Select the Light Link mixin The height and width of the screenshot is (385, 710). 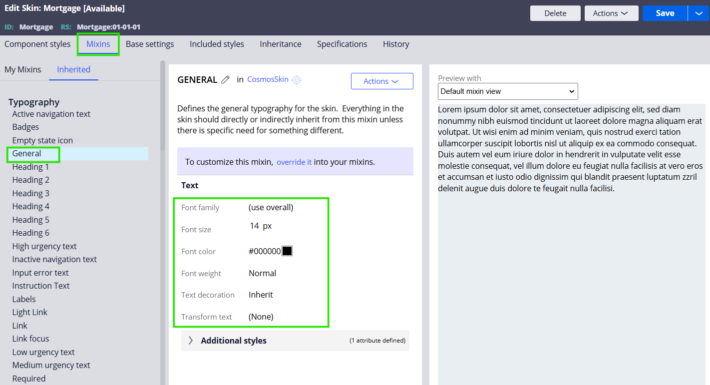click(29, 313)
